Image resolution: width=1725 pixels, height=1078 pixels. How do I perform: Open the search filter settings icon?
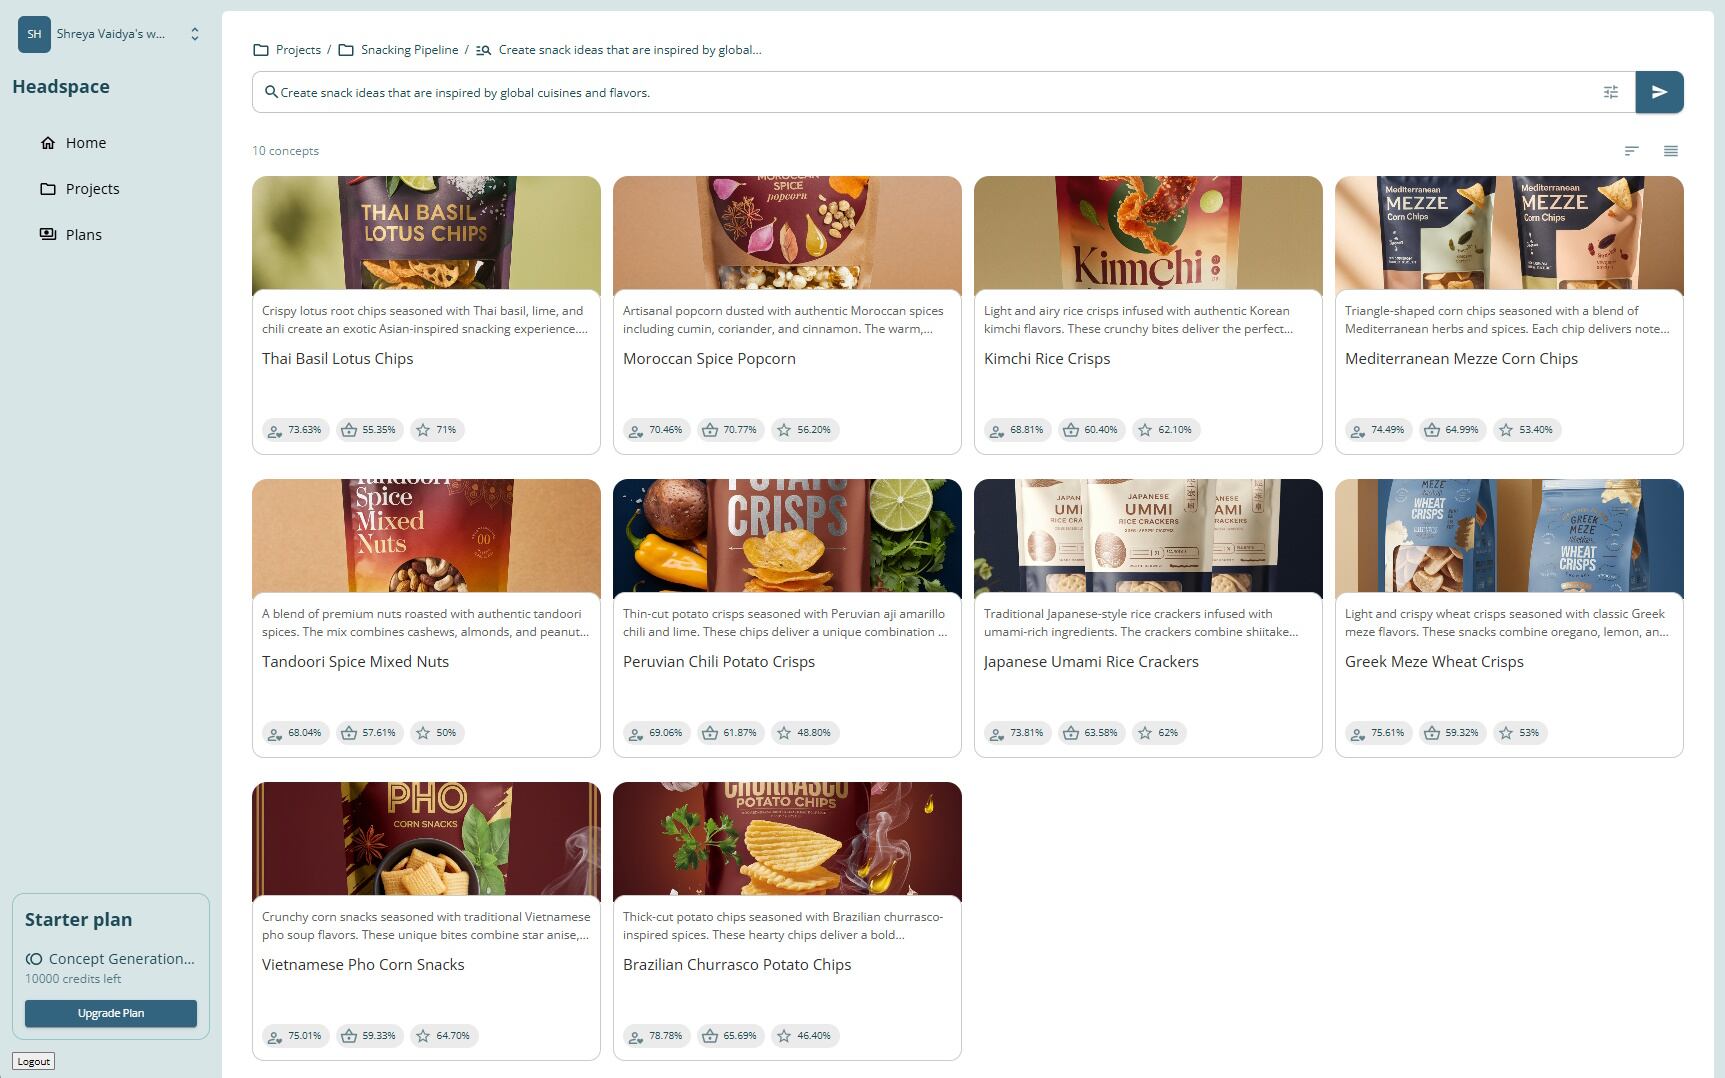pyautogui.click(x=1611, y=92)
